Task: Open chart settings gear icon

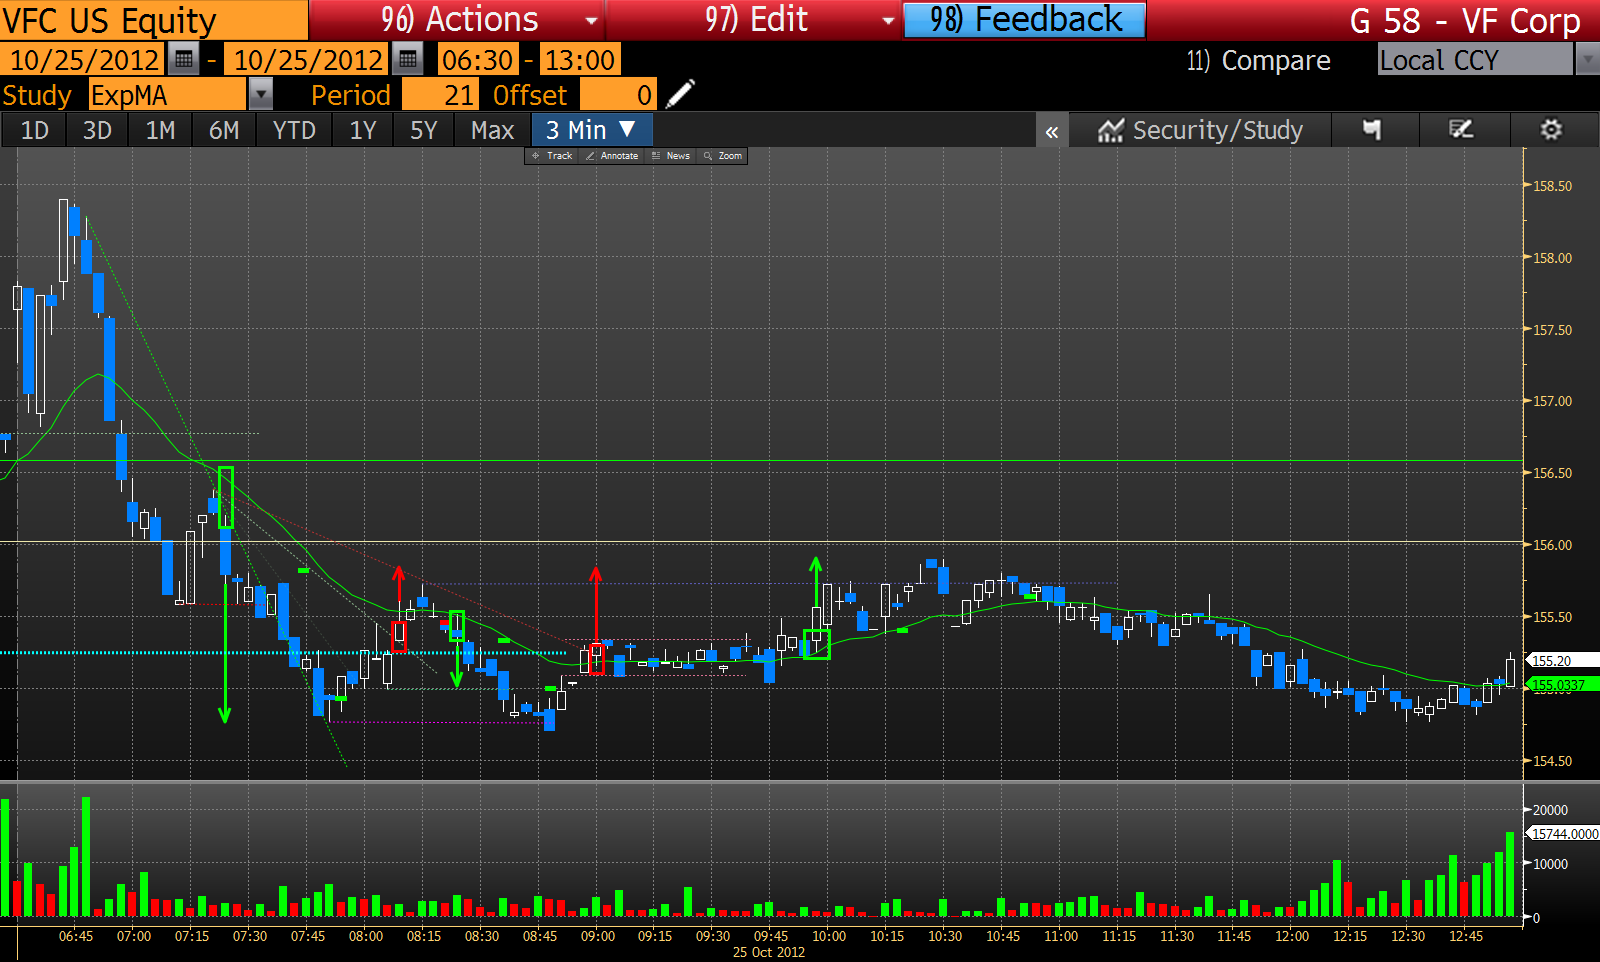Action: click(x=1551, y=130)
